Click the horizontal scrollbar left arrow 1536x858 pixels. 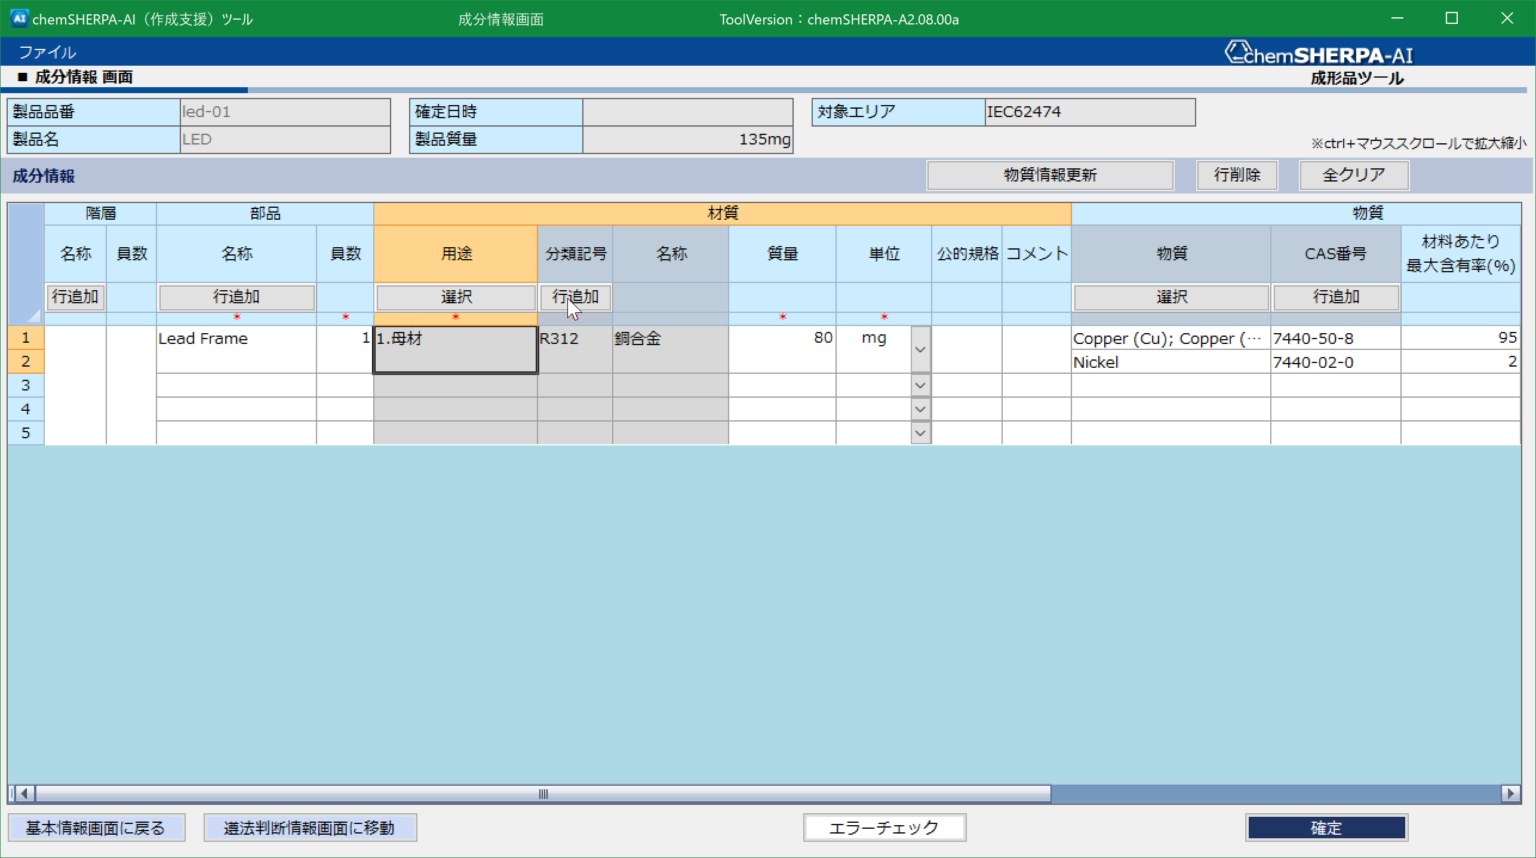coord(25,794)
